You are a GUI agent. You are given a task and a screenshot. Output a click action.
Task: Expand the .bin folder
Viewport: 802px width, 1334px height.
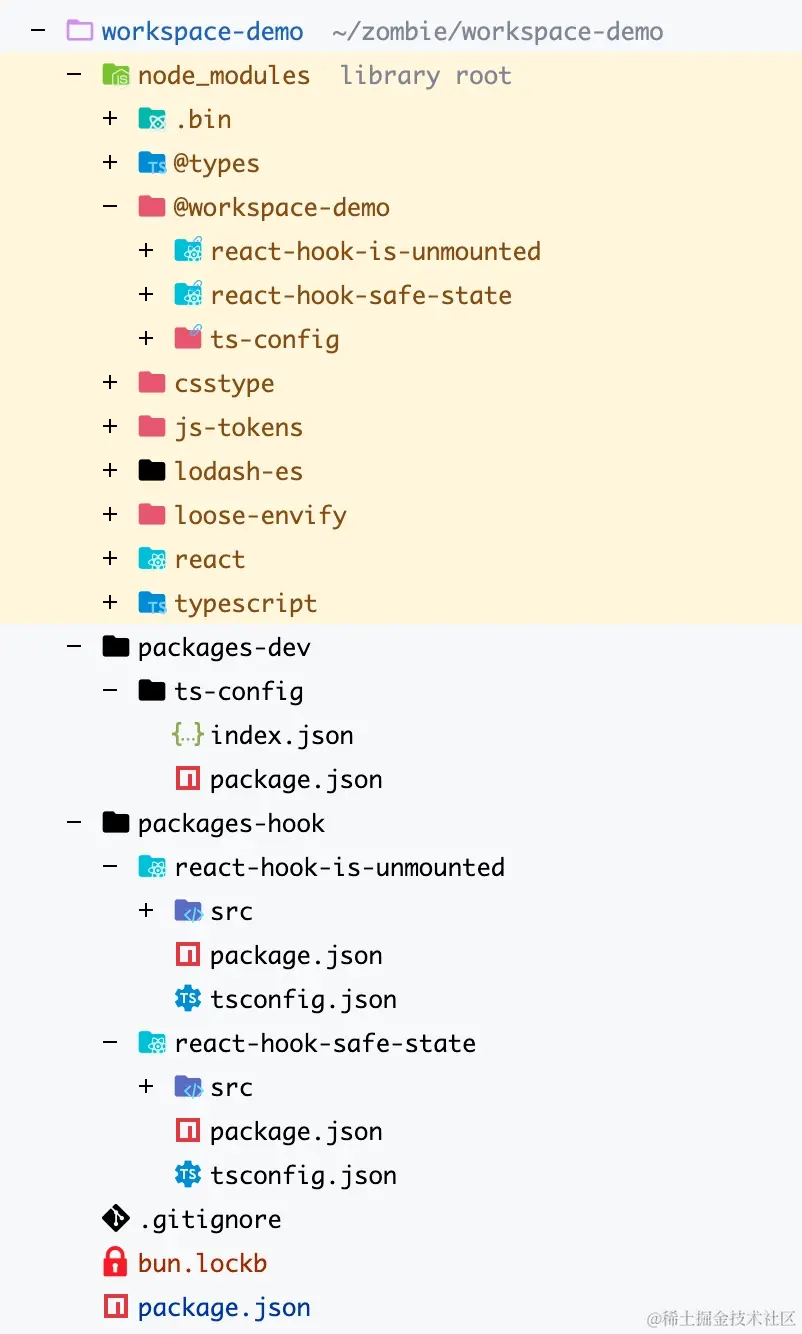click(110, 118)
